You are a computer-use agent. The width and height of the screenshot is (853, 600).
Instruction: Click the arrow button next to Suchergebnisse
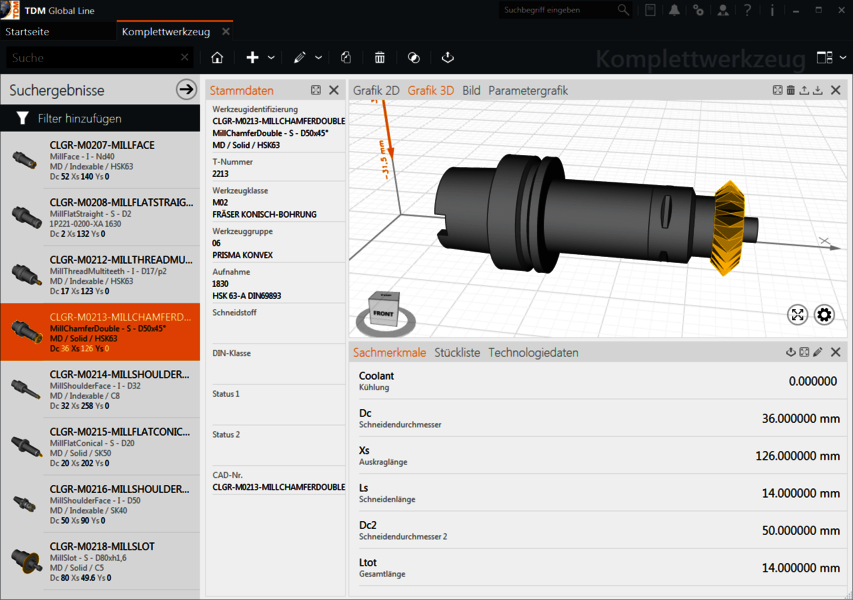pos(186,90)
